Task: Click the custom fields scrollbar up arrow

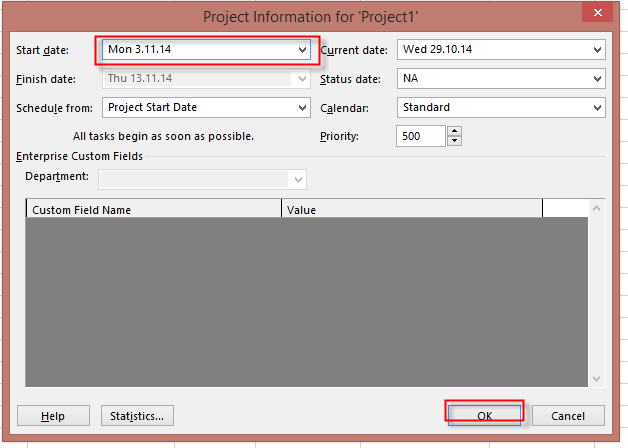Action: pos(597,208)
